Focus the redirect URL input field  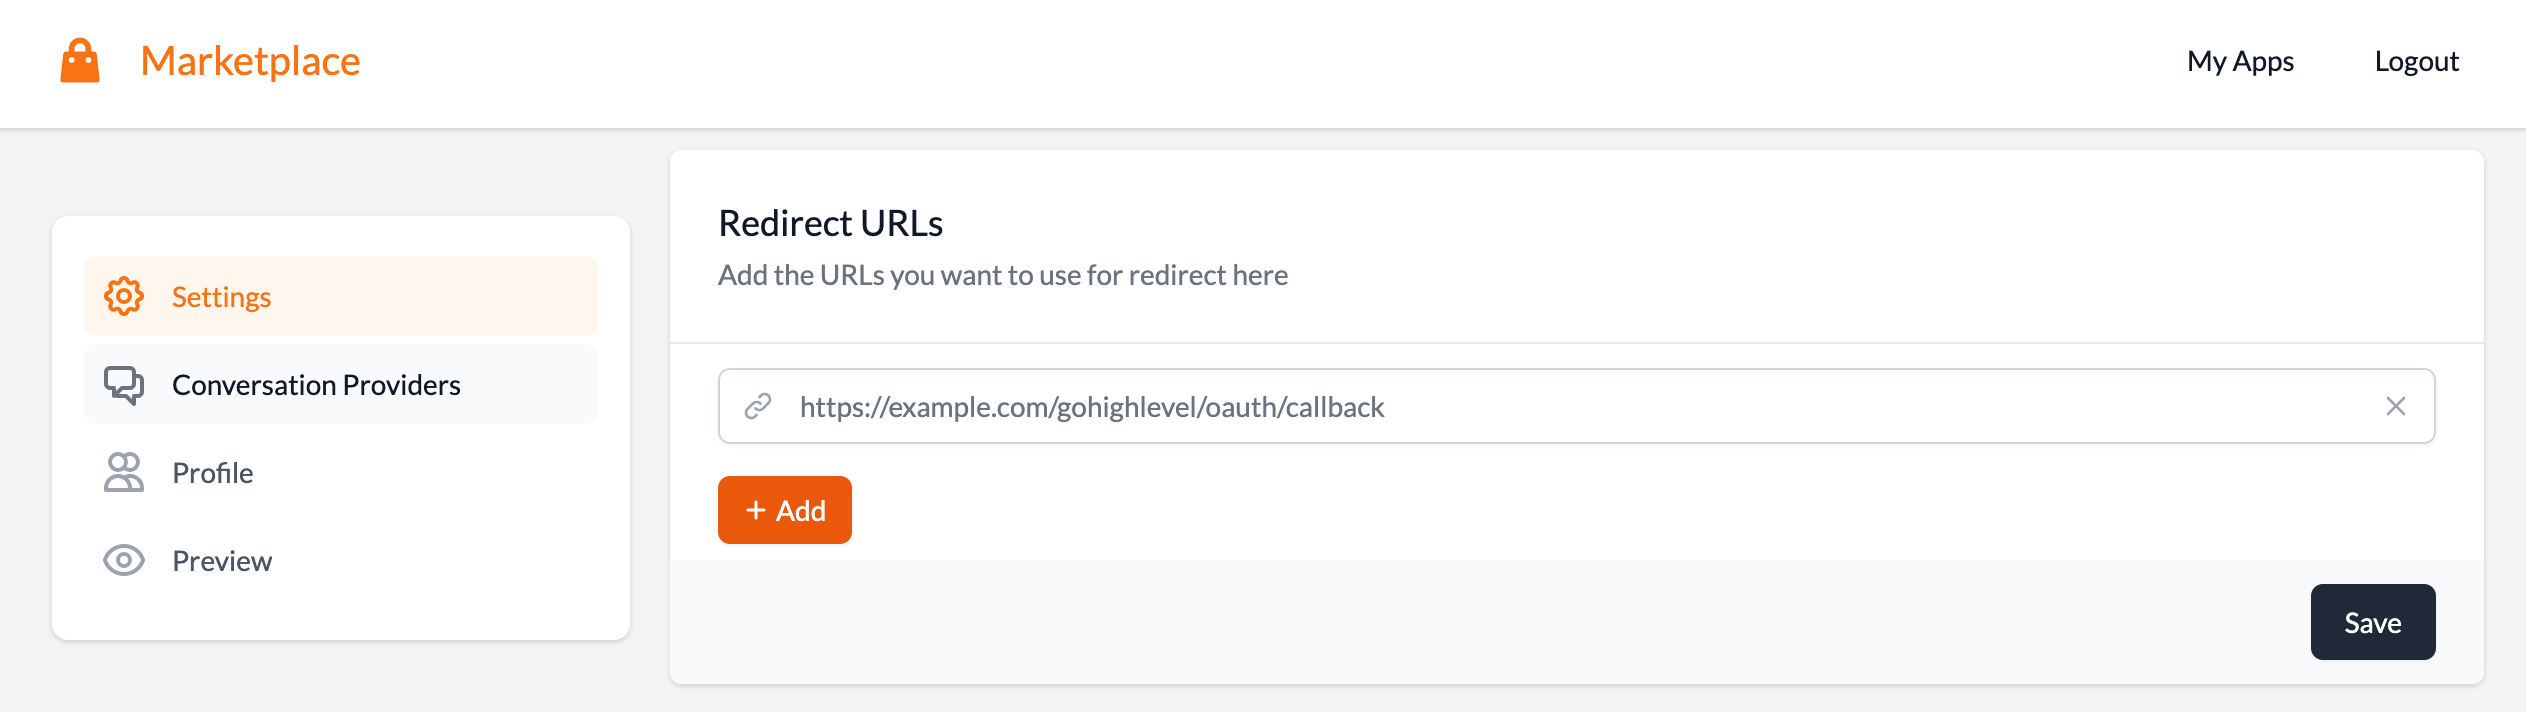1576,406
